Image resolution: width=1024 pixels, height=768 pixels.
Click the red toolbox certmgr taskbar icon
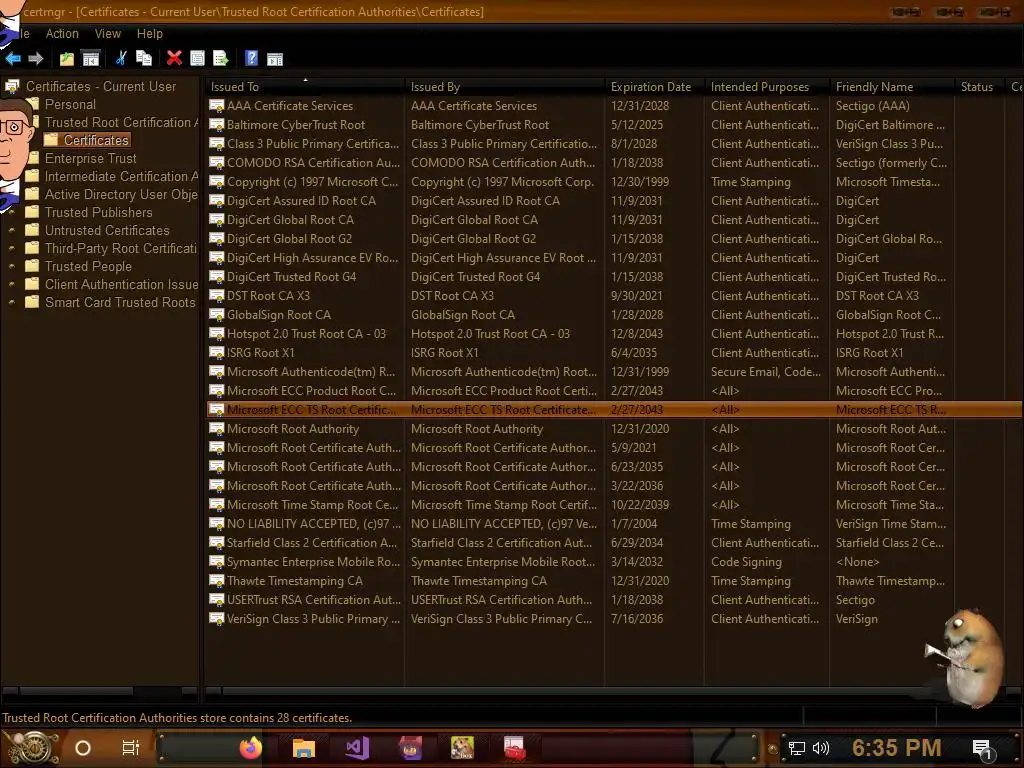tap(515, 748)
